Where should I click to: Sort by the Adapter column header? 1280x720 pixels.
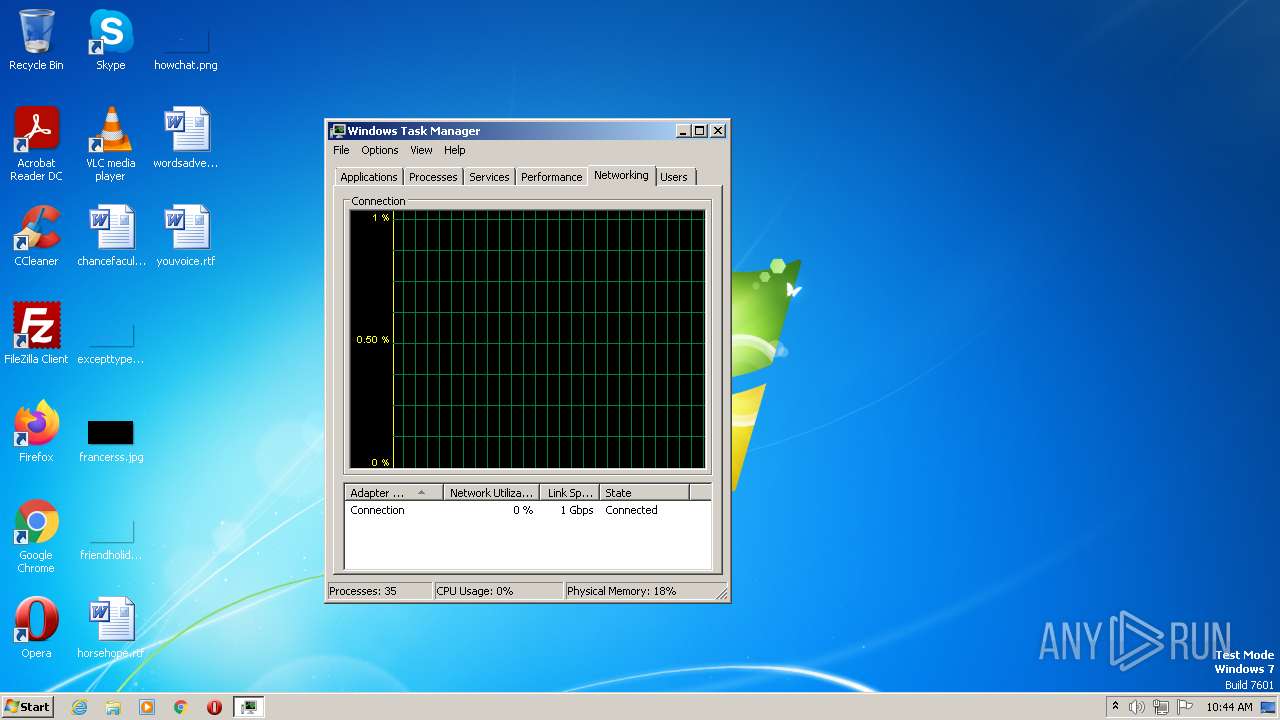click(394, 493)
